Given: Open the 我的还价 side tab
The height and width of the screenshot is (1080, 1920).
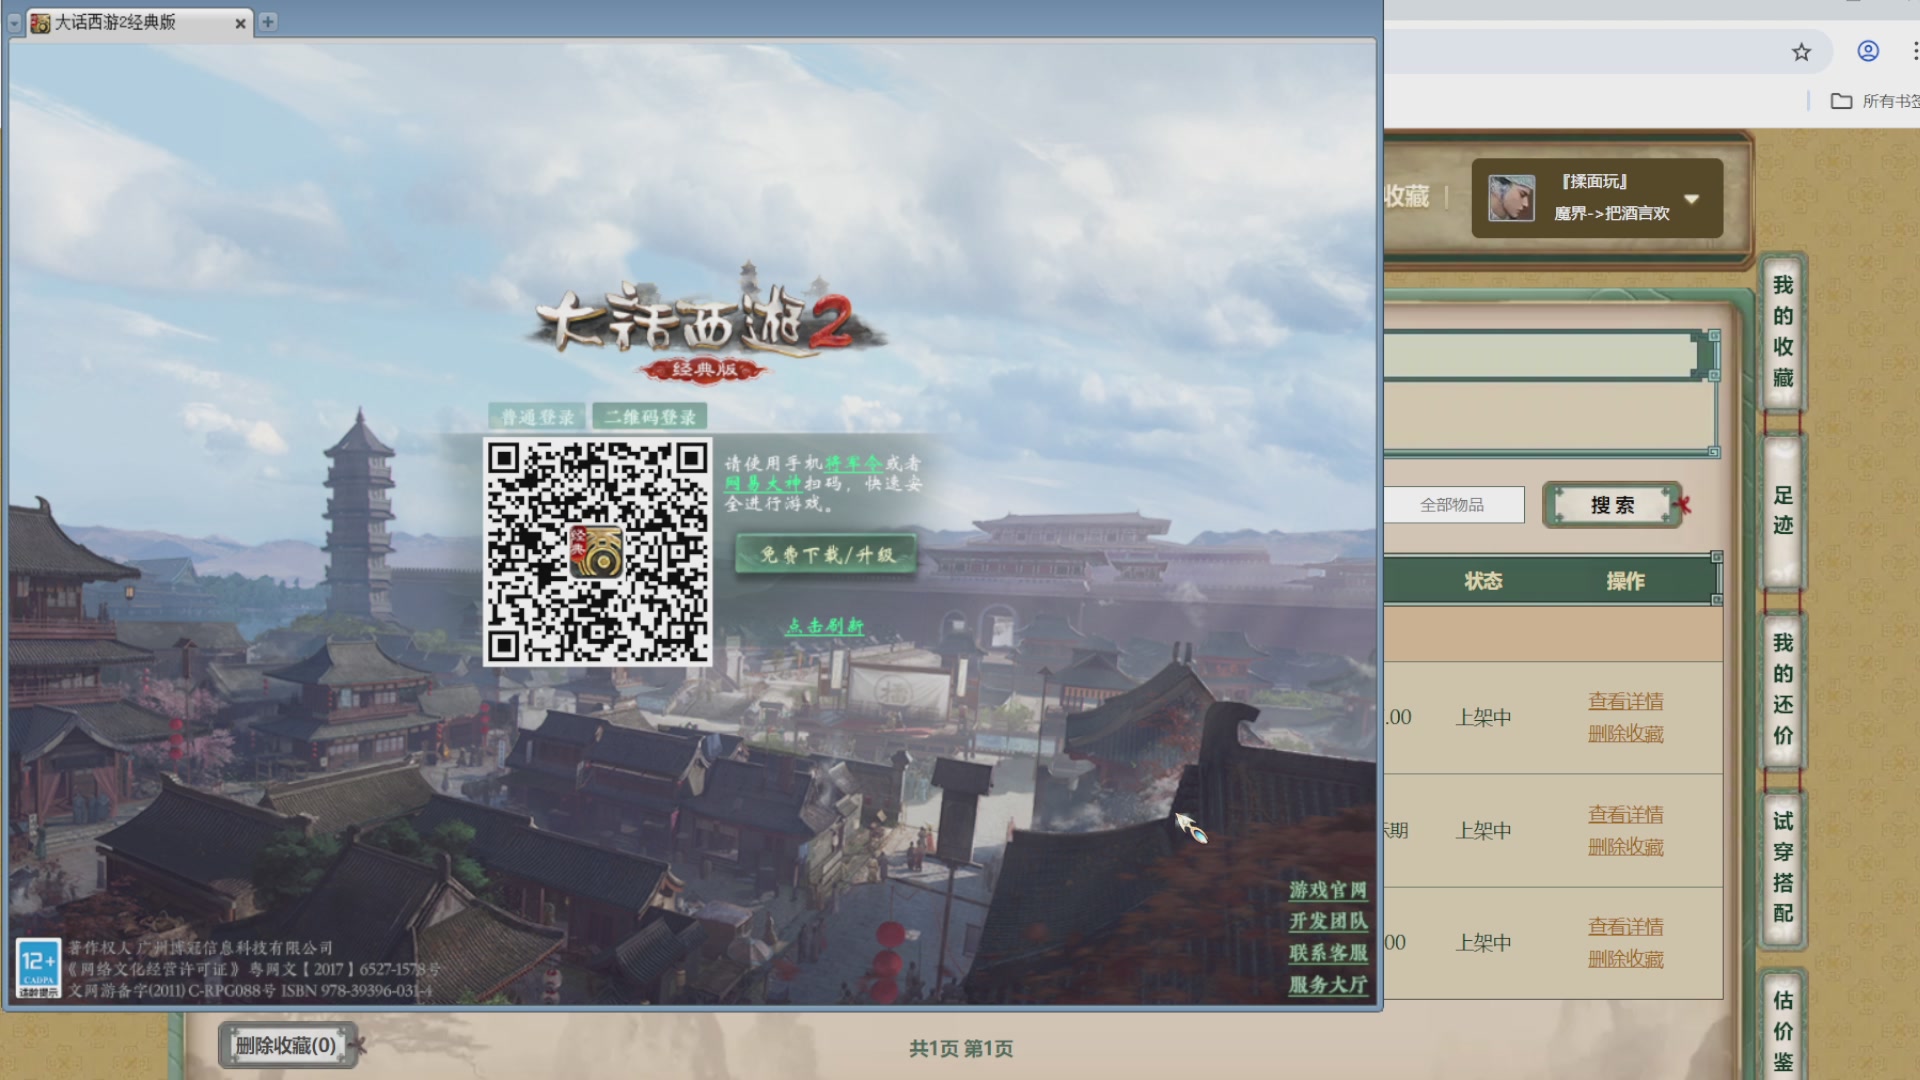Looking at the screenshot, I should [1783, 689].
